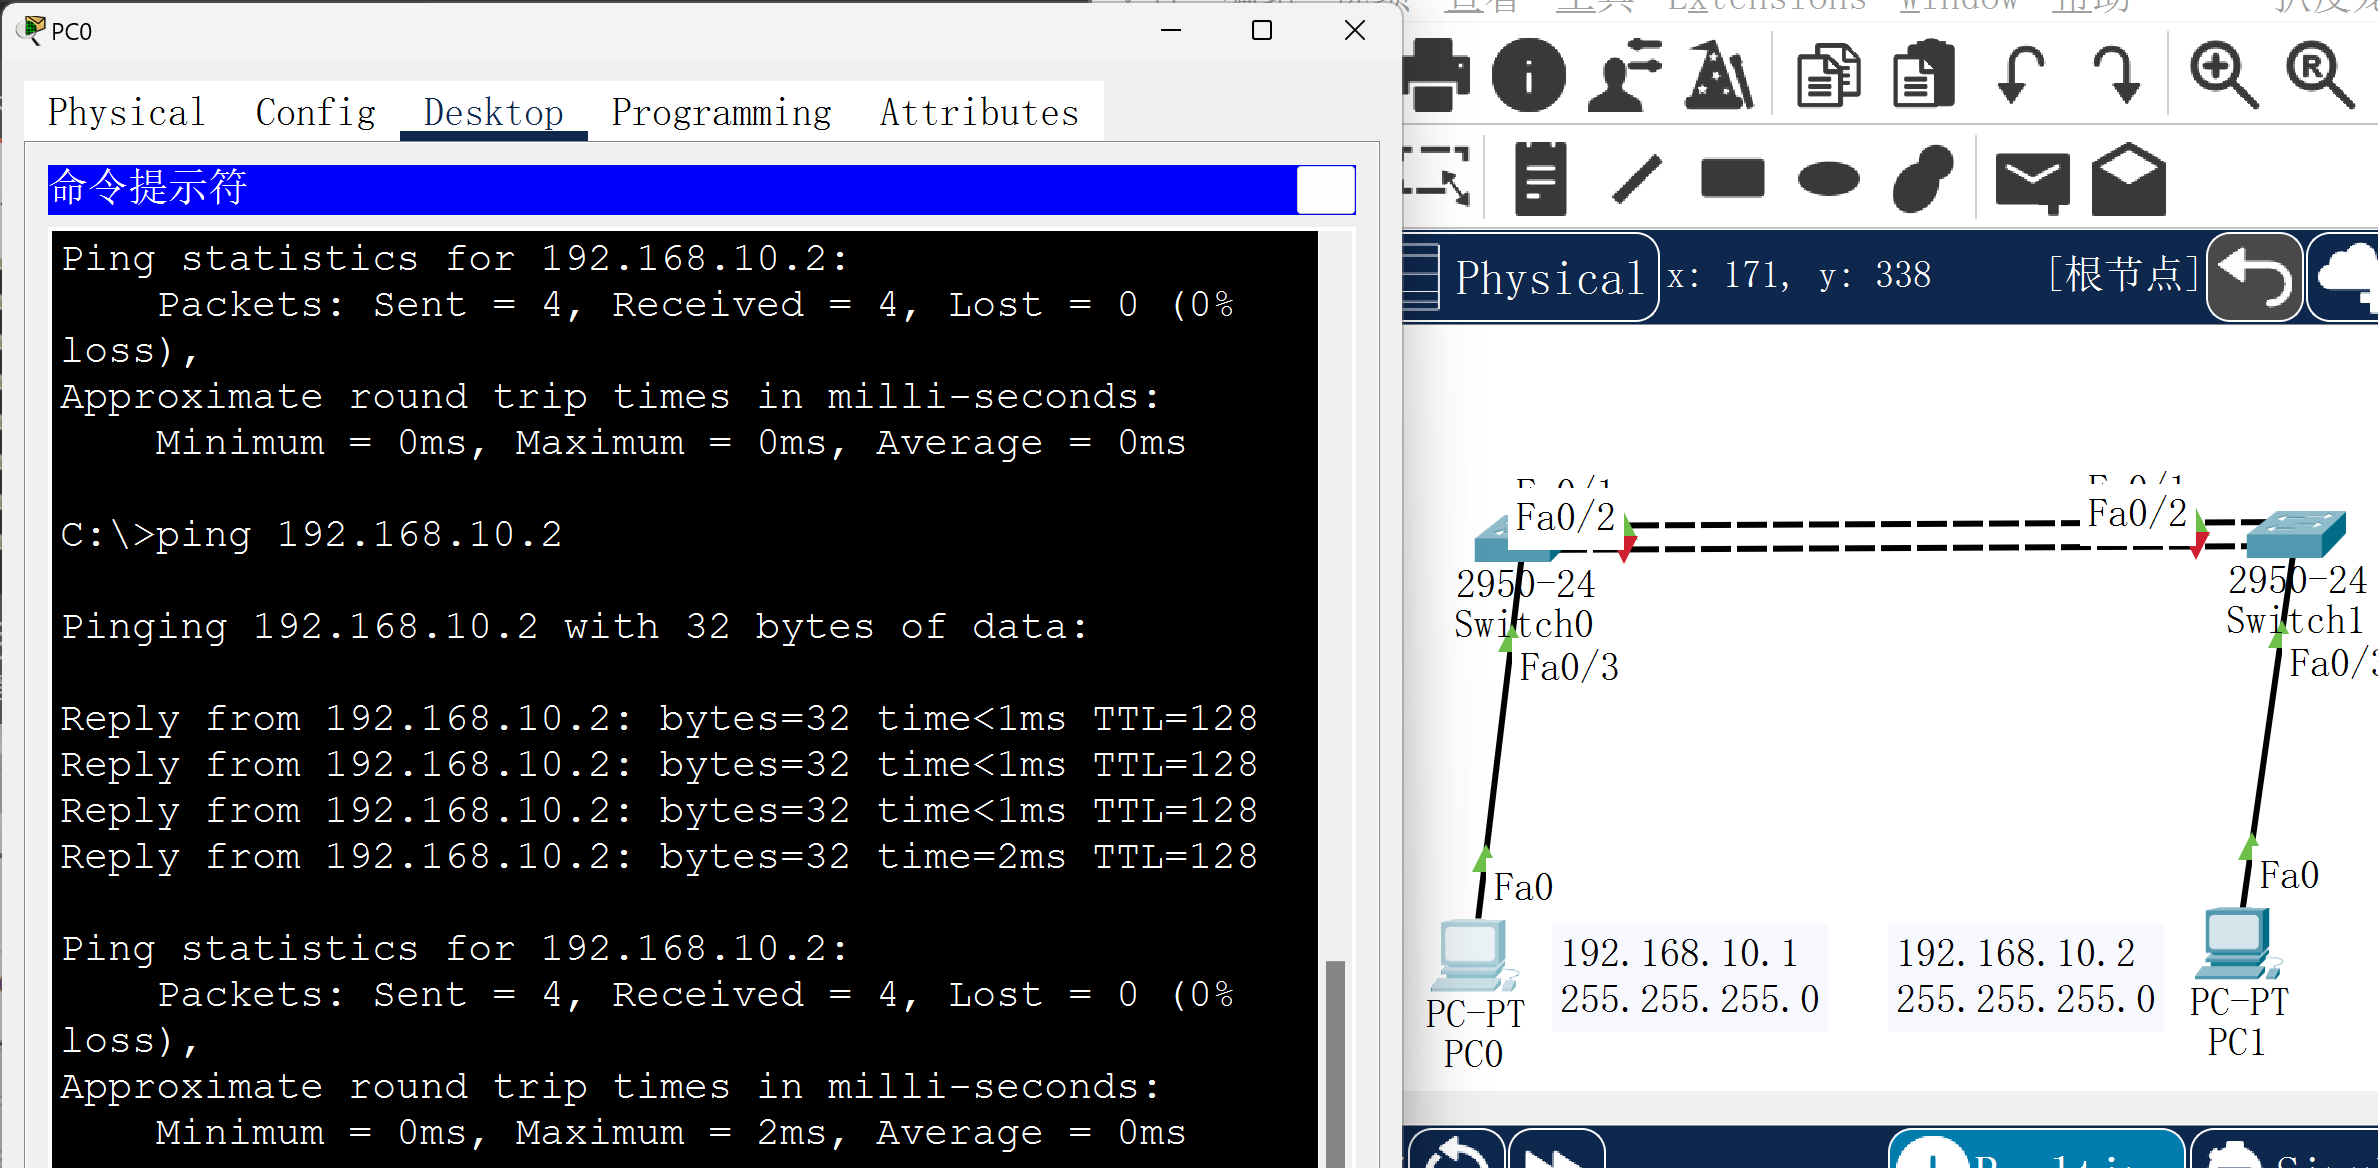Image resolution: width=2378 pixels, height=1168 pixels.
Task: Click the Resize Shape dashed-box tool
Action: (1436, 177)
